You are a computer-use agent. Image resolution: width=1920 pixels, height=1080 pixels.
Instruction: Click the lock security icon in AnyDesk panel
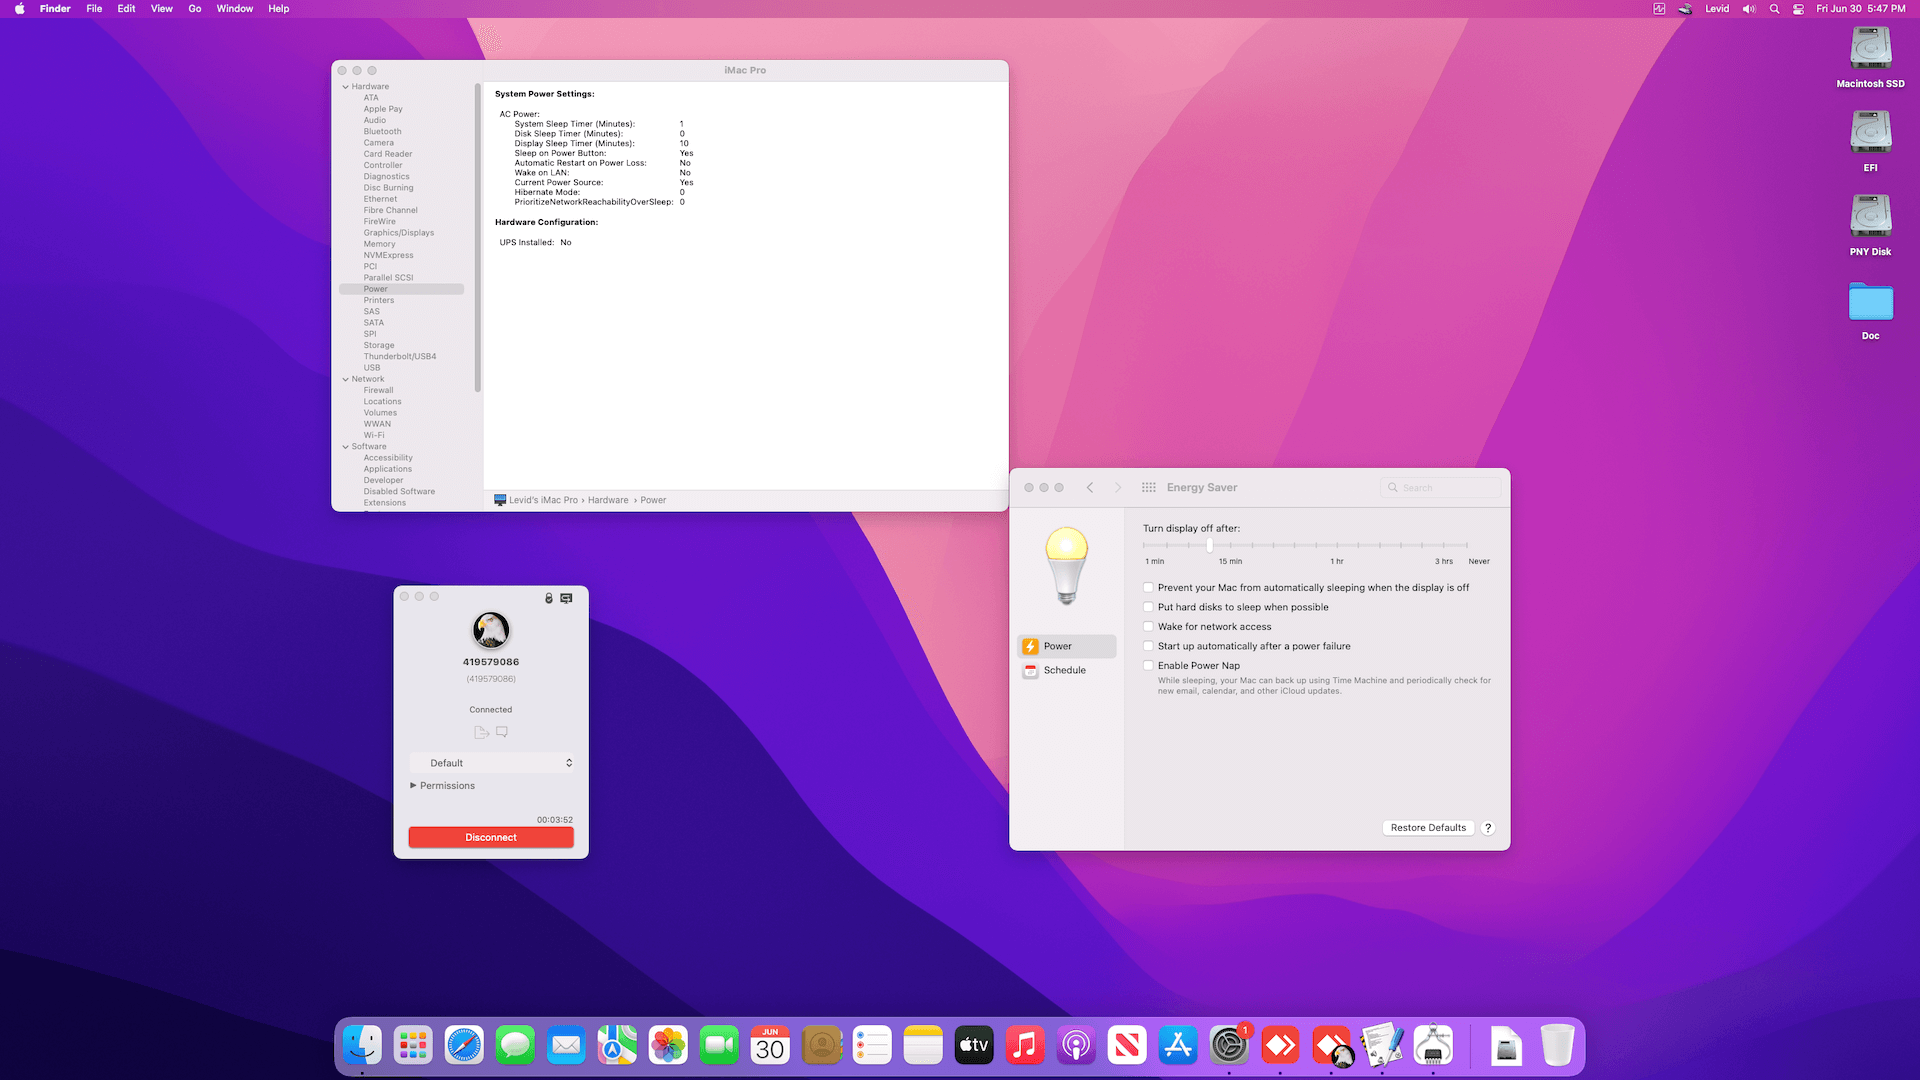pos(548,598)
